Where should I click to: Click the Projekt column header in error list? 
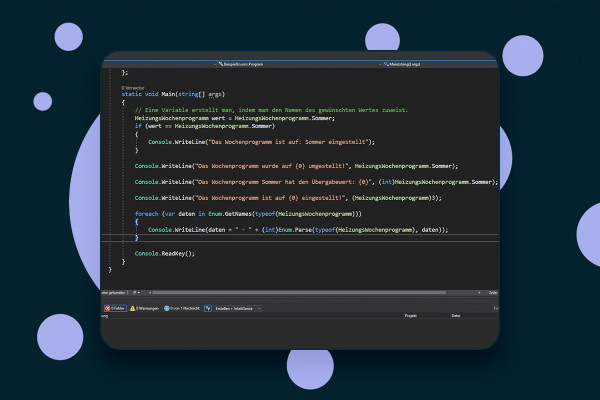[411, 315]
